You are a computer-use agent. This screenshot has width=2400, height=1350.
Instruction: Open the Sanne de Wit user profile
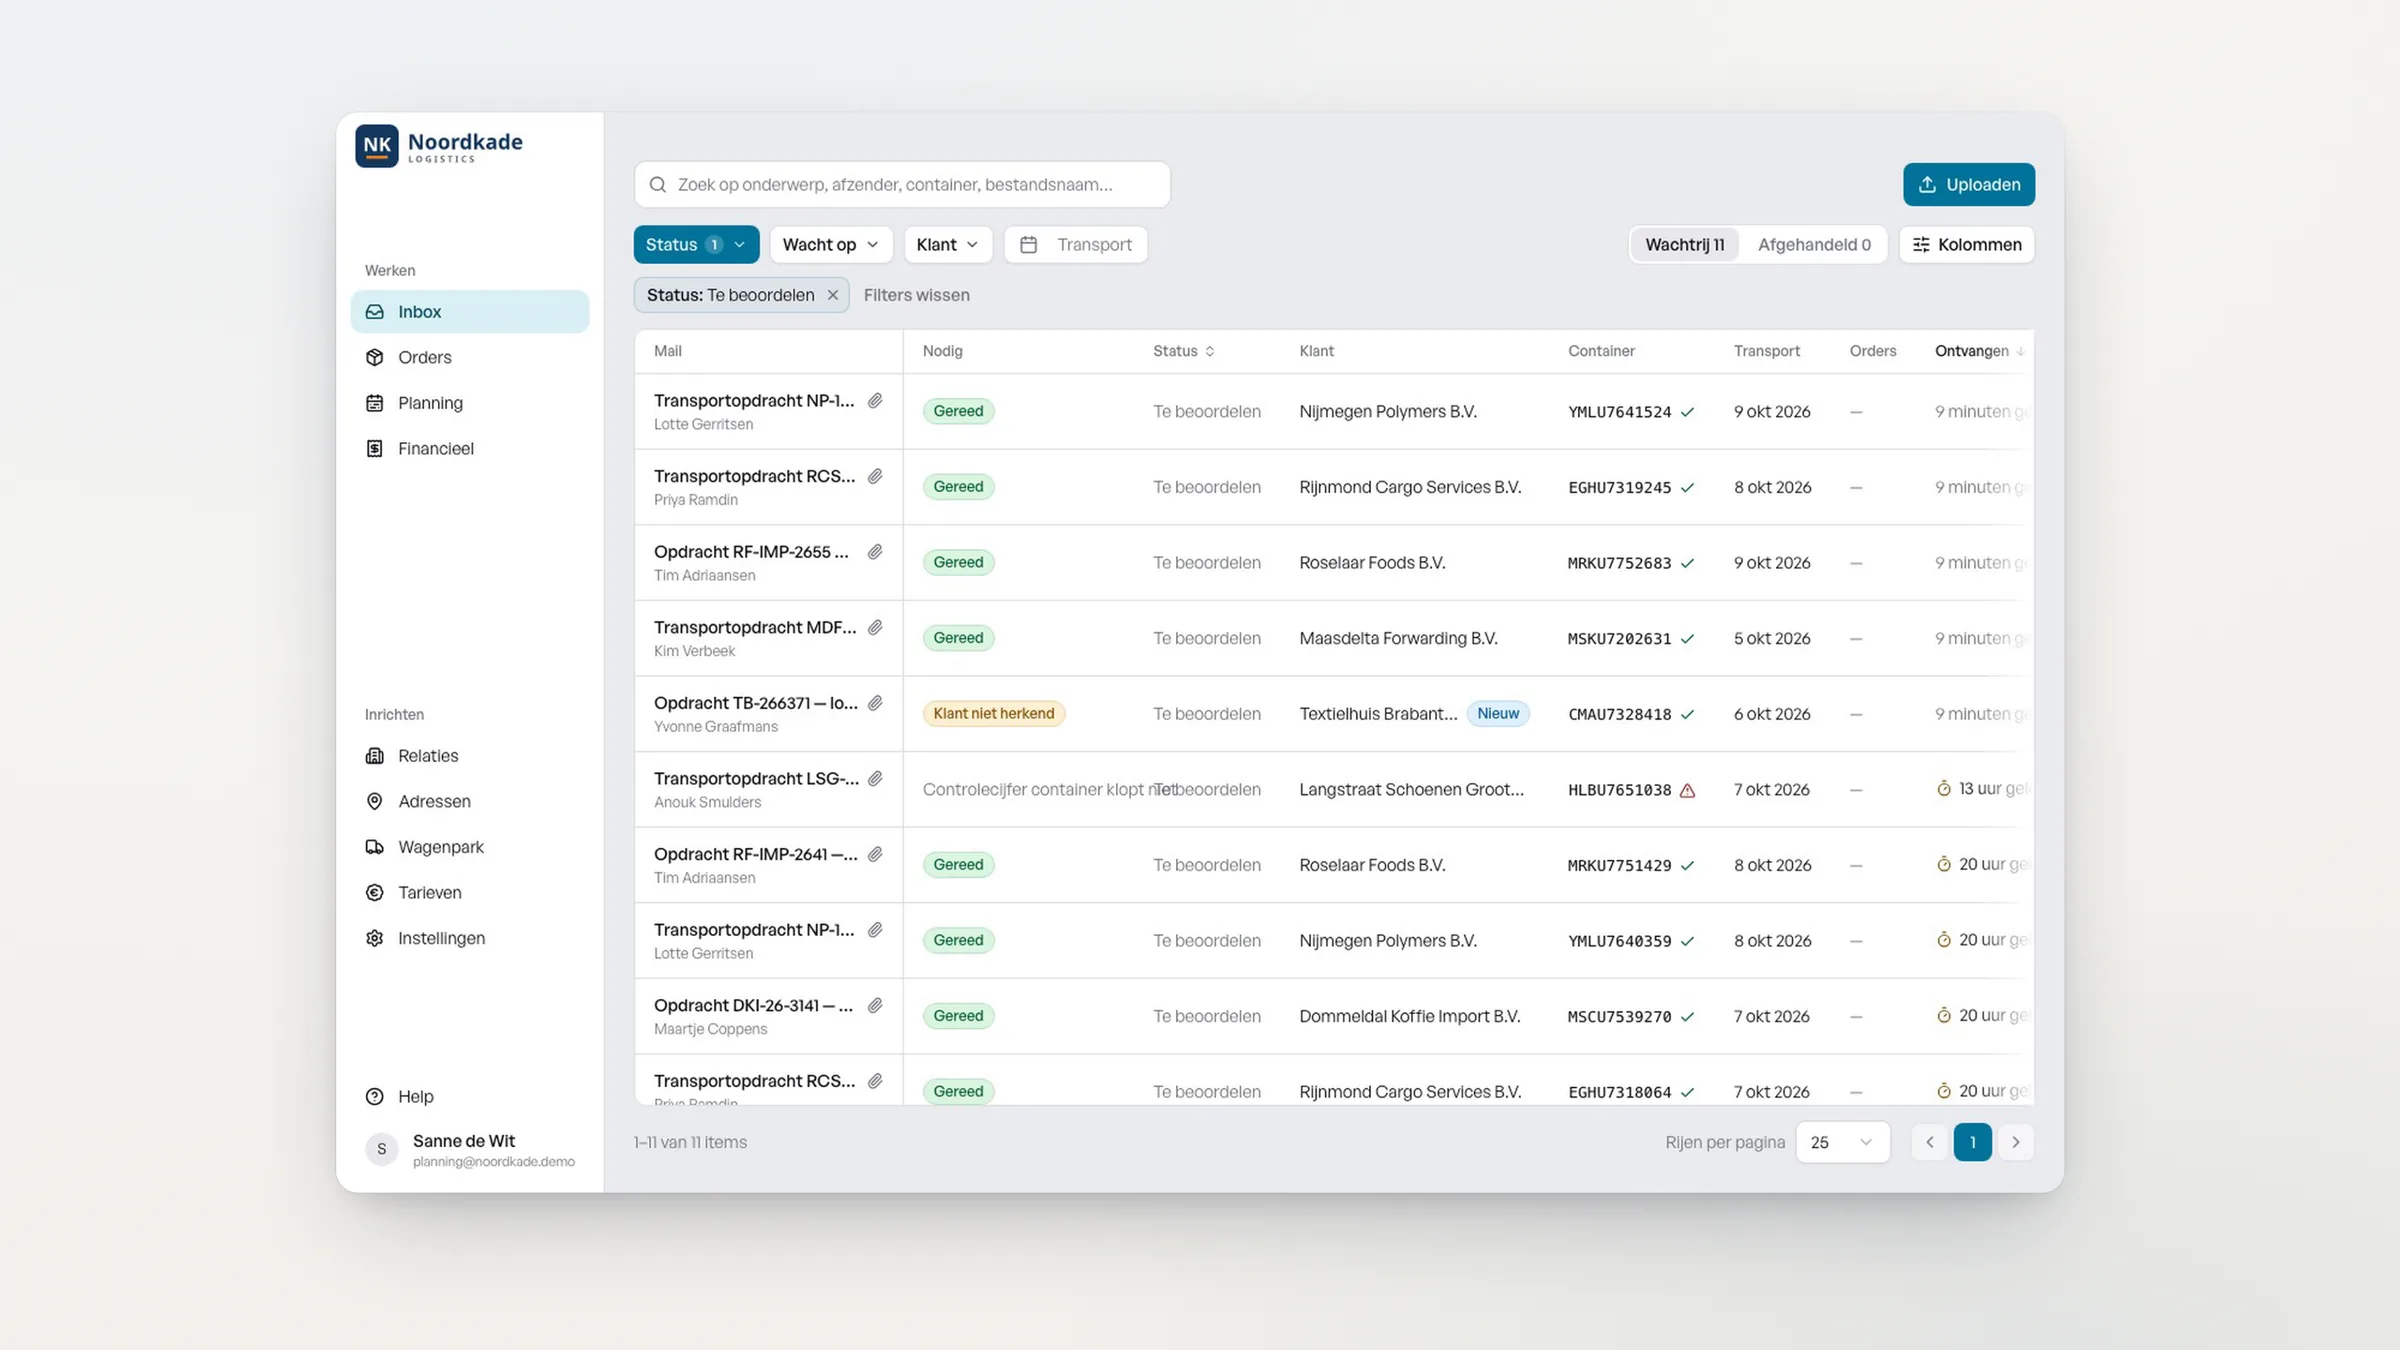pos(470,1150)
